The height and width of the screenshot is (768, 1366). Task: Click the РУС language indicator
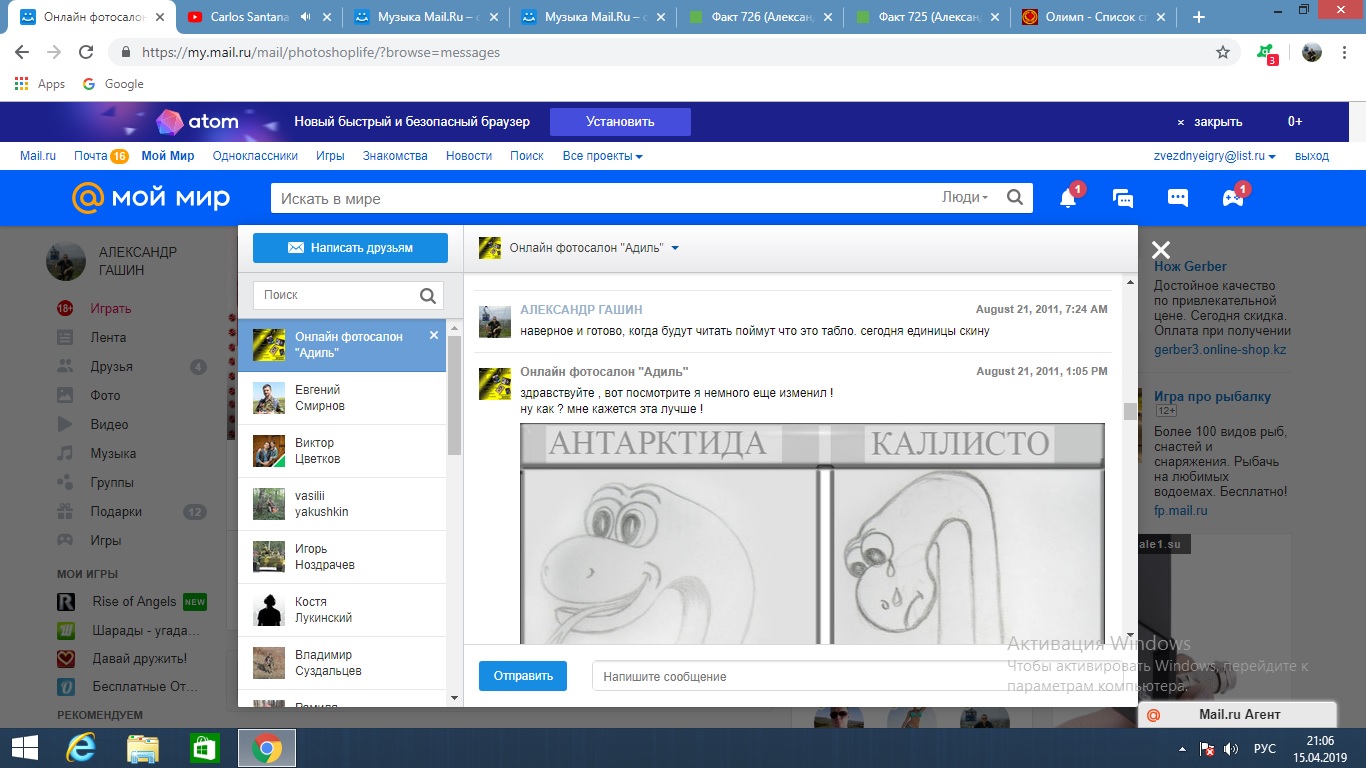coord(1265,749)
